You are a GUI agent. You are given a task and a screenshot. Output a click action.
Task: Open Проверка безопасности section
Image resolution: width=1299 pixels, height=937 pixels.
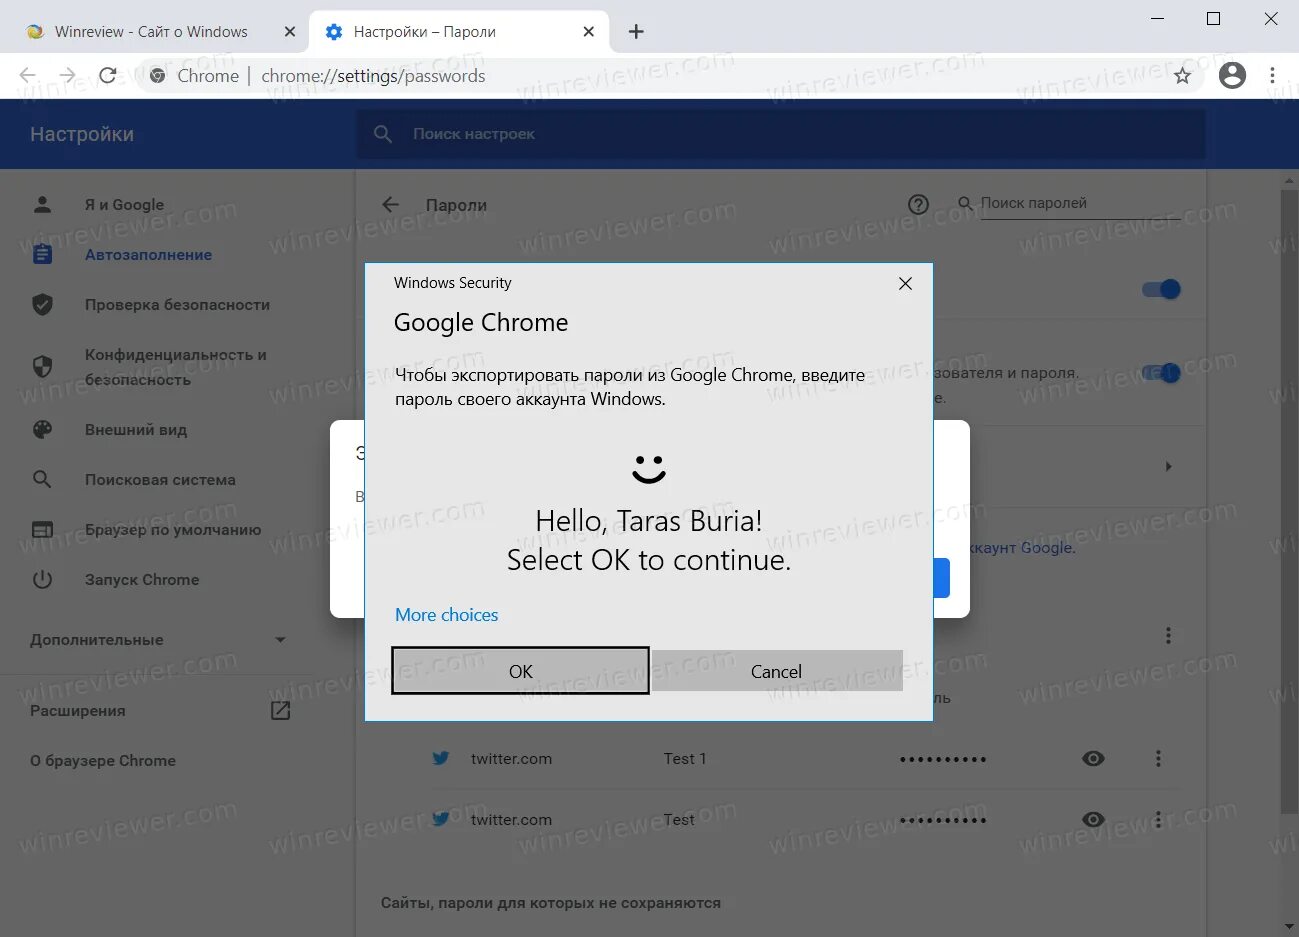click(177, 305)
